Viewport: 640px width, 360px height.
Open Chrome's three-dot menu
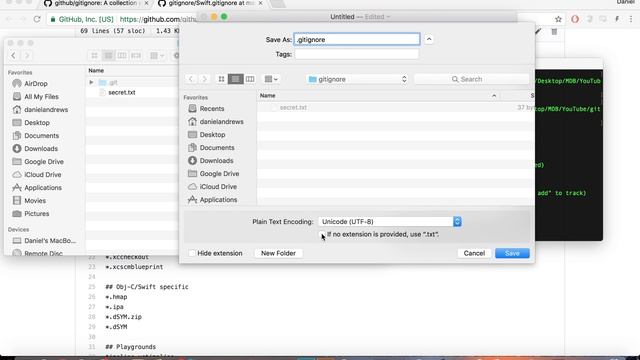pos(631,19)
